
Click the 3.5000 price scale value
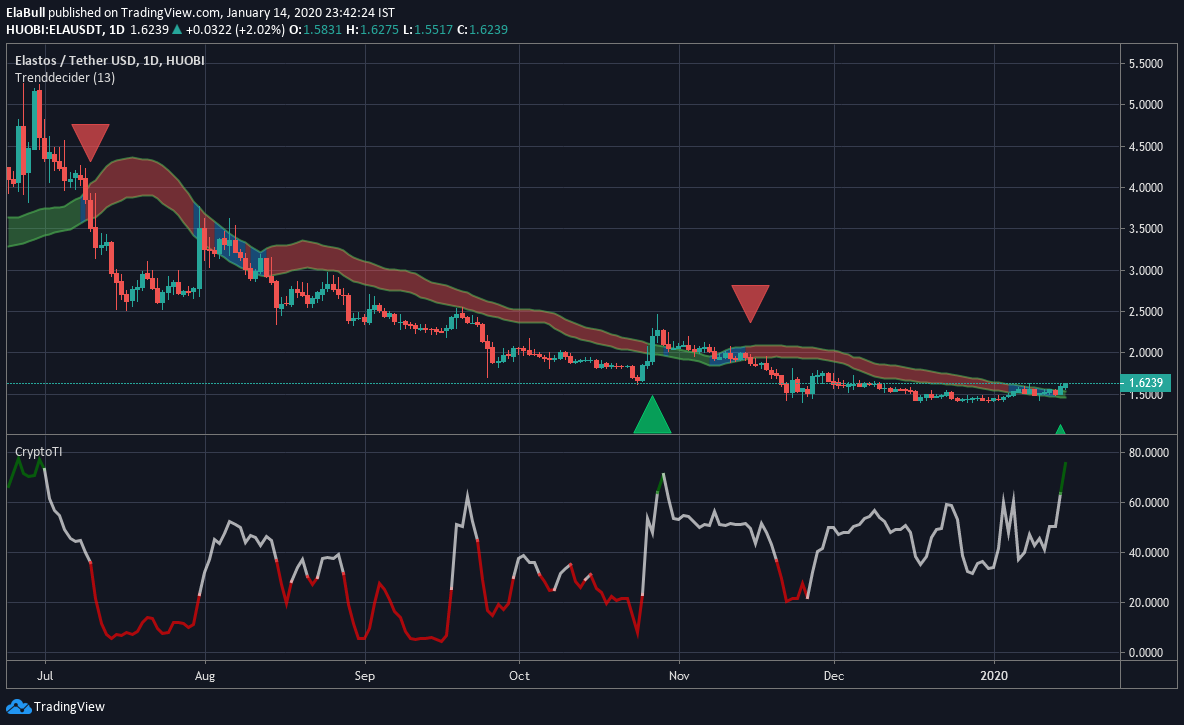coord(1145,228)
